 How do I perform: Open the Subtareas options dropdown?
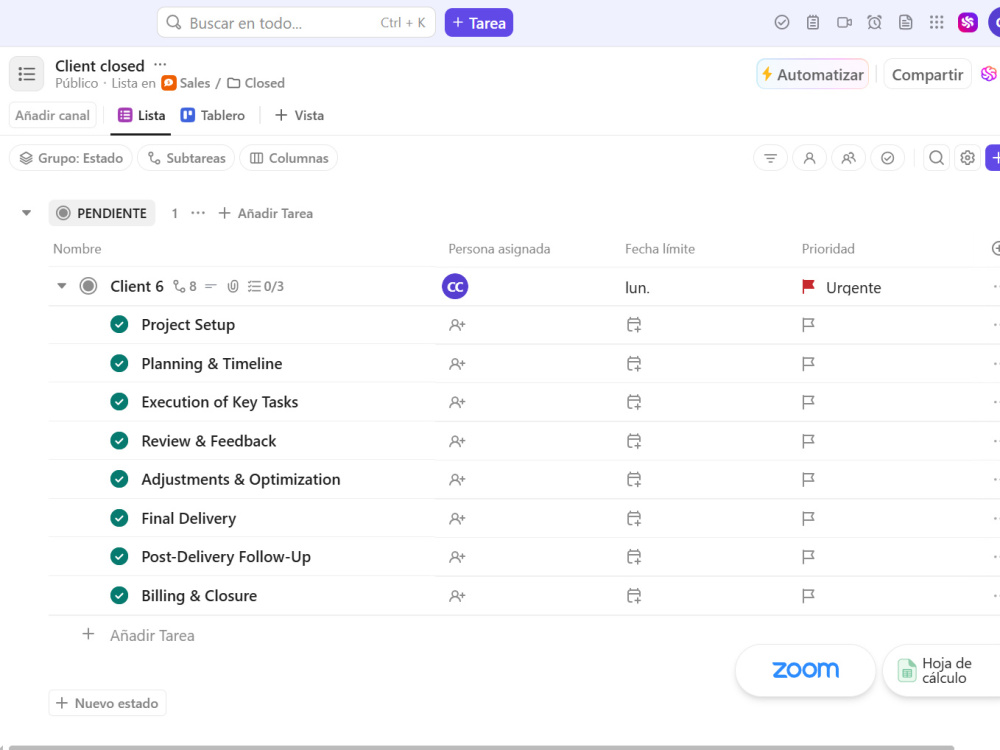click(x=186, y=158)
